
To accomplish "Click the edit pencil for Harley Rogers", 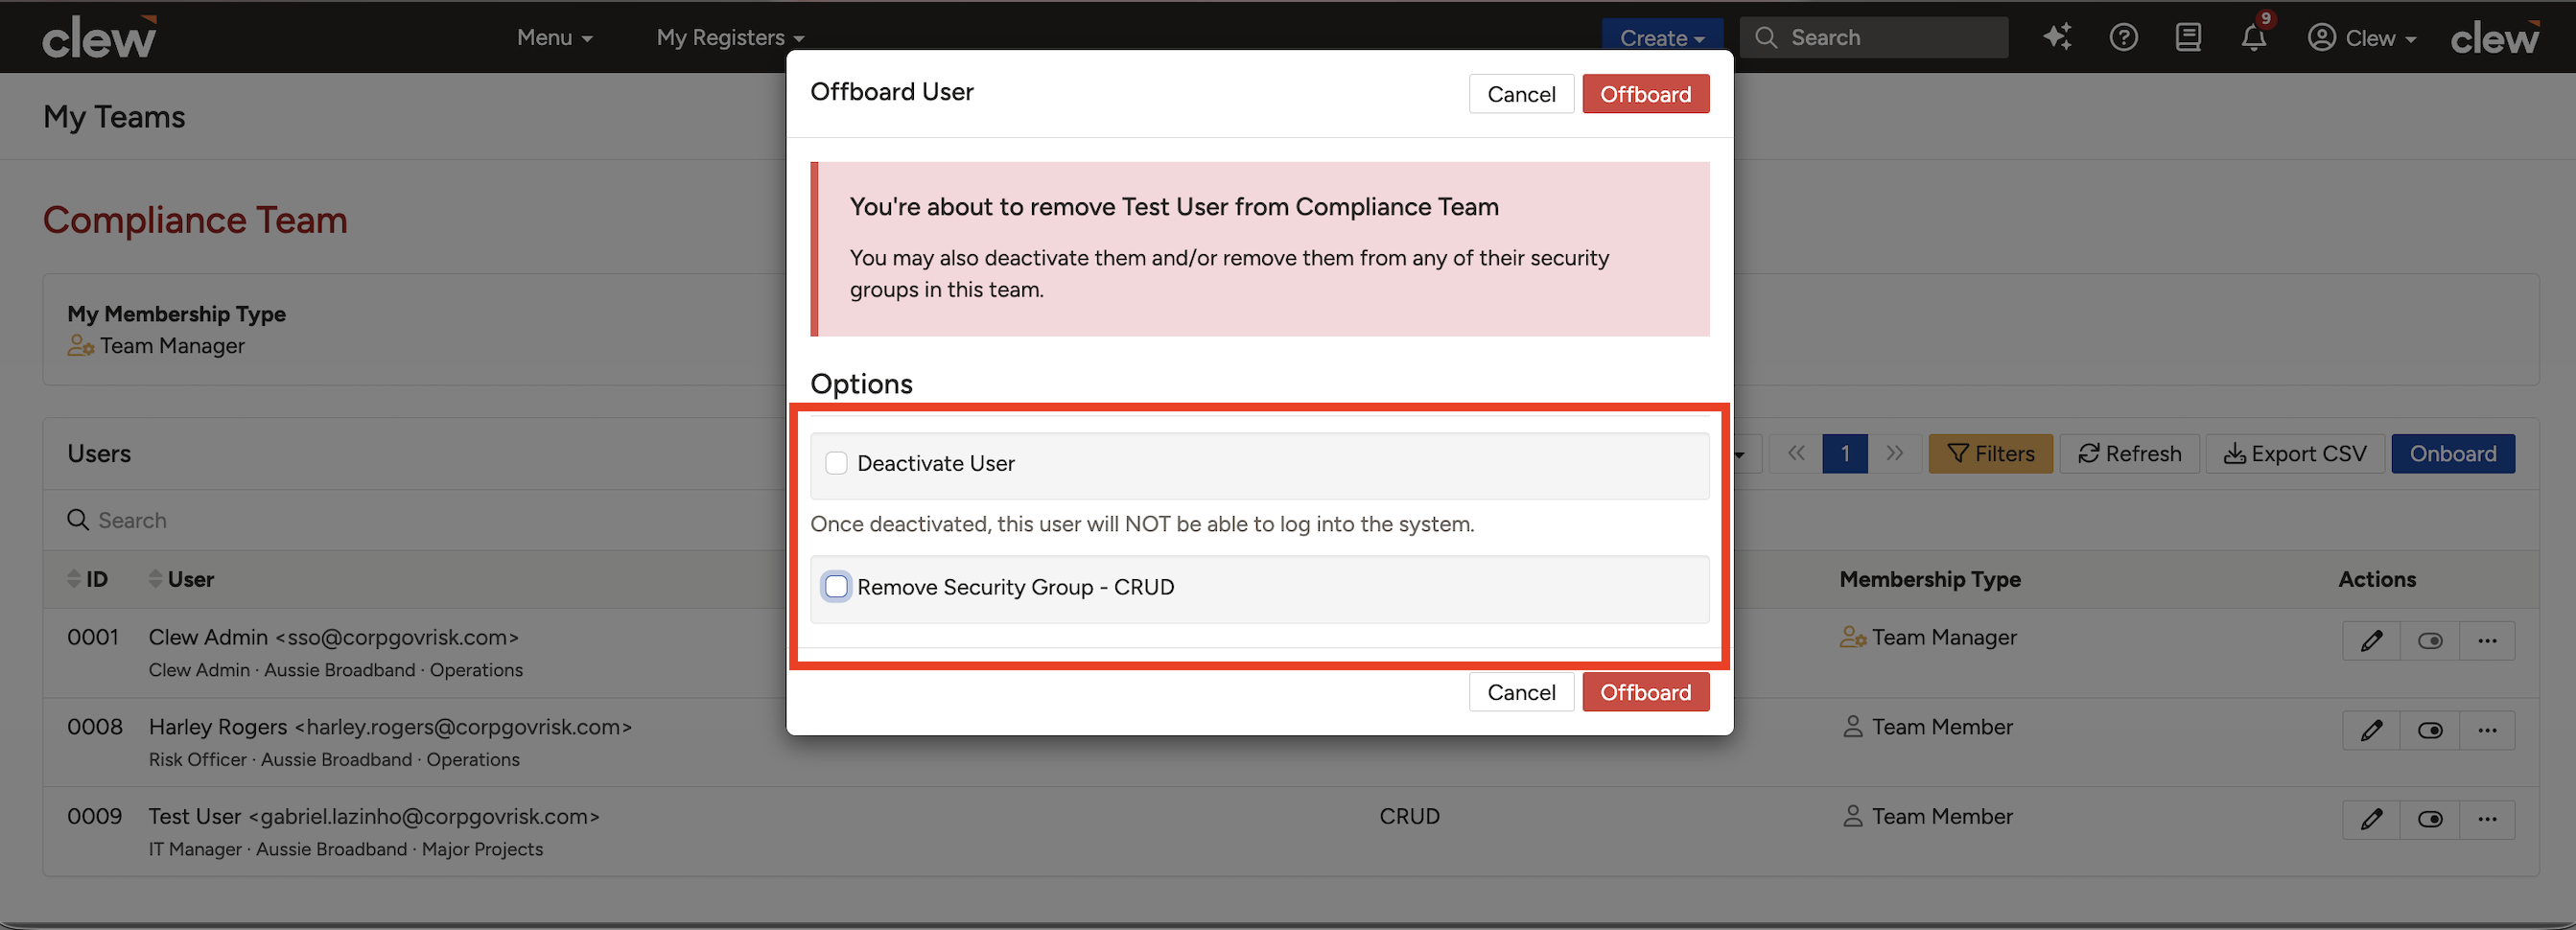I will click(2371, 731).
